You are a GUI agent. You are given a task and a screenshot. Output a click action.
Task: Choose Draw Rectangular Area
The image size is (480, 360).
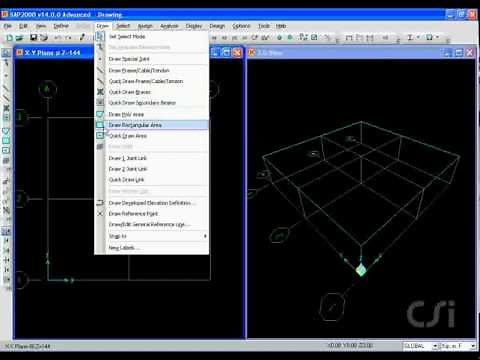tap(152, 125)
